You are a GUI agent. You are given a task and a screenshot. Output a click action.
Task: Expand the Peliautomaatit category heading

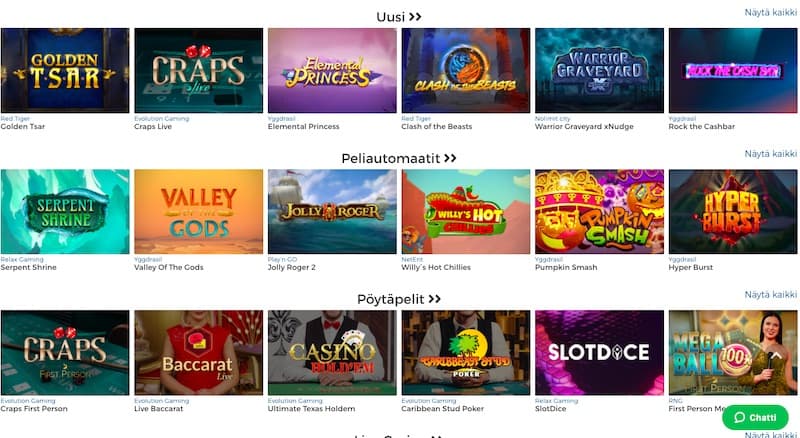(398, 158)
